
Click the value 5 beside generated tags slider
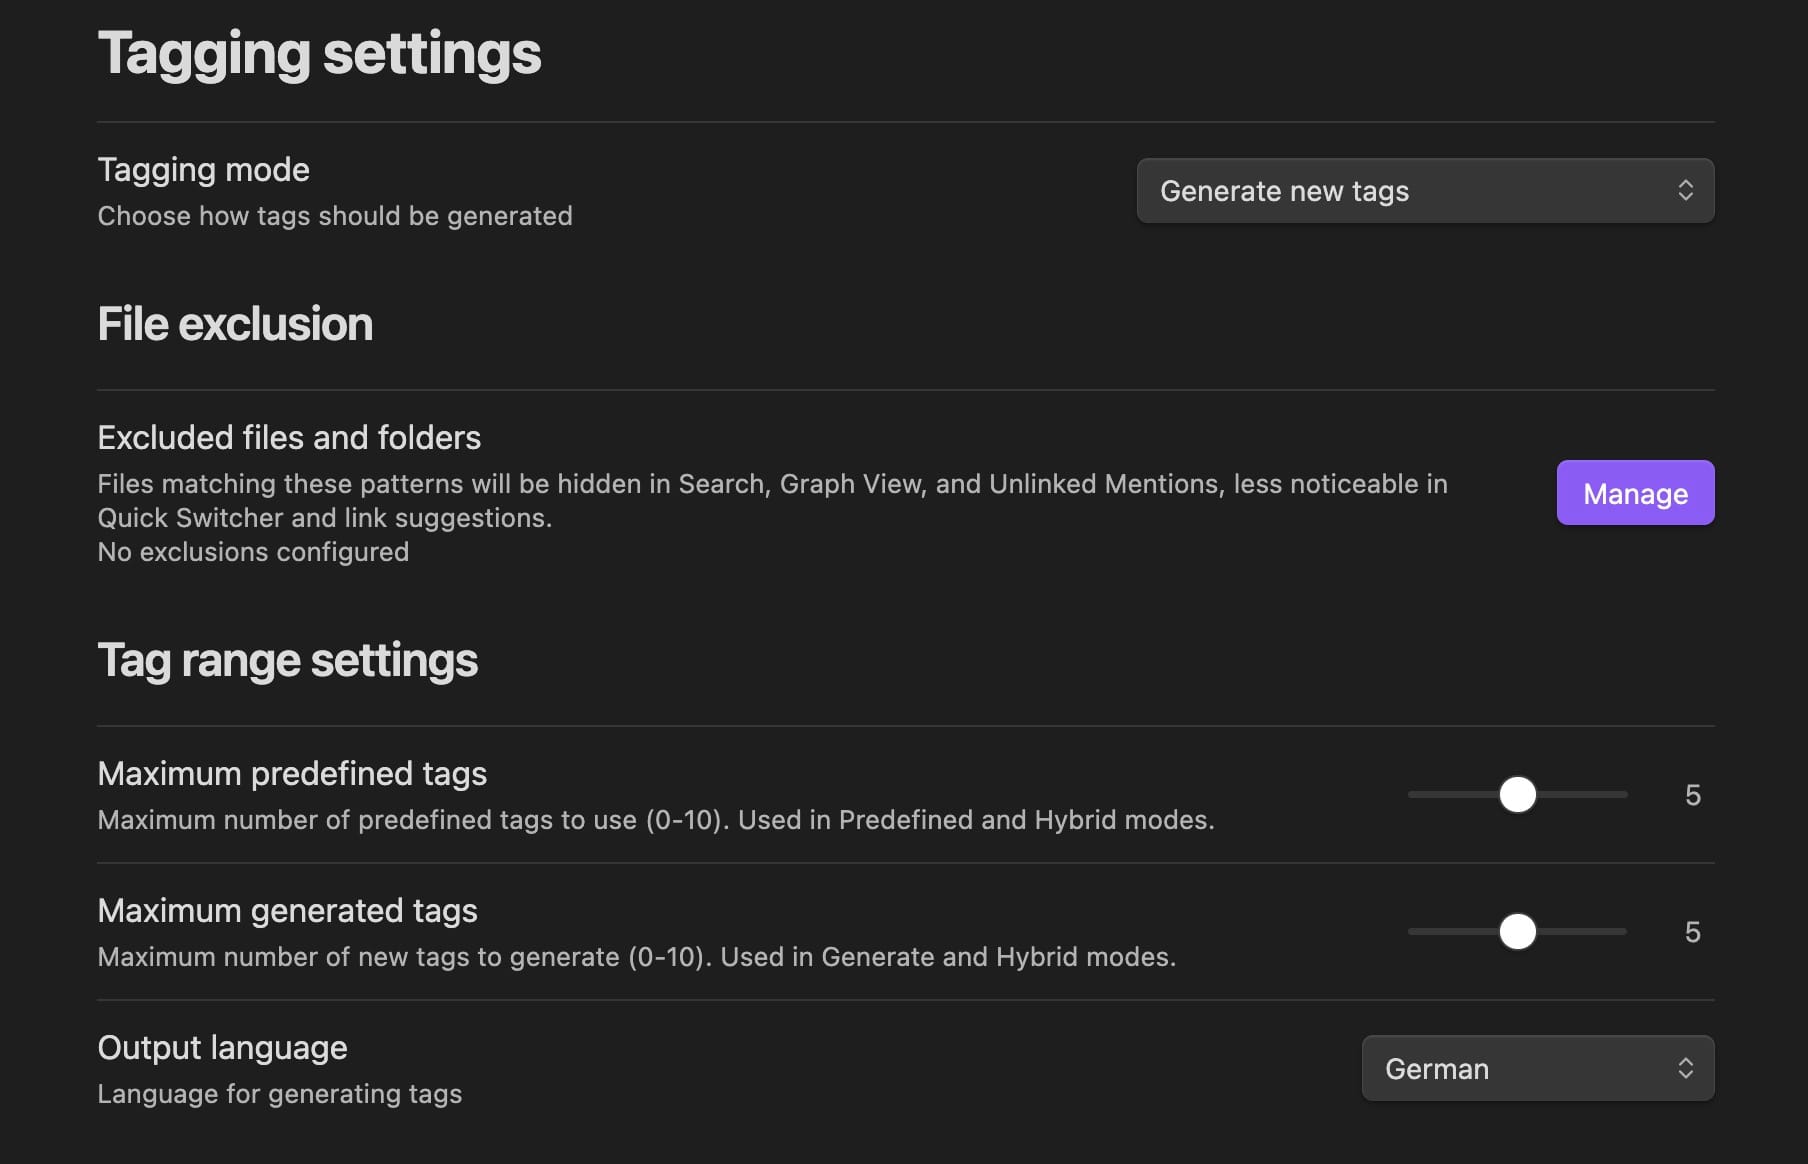[x=1692, y=933]
